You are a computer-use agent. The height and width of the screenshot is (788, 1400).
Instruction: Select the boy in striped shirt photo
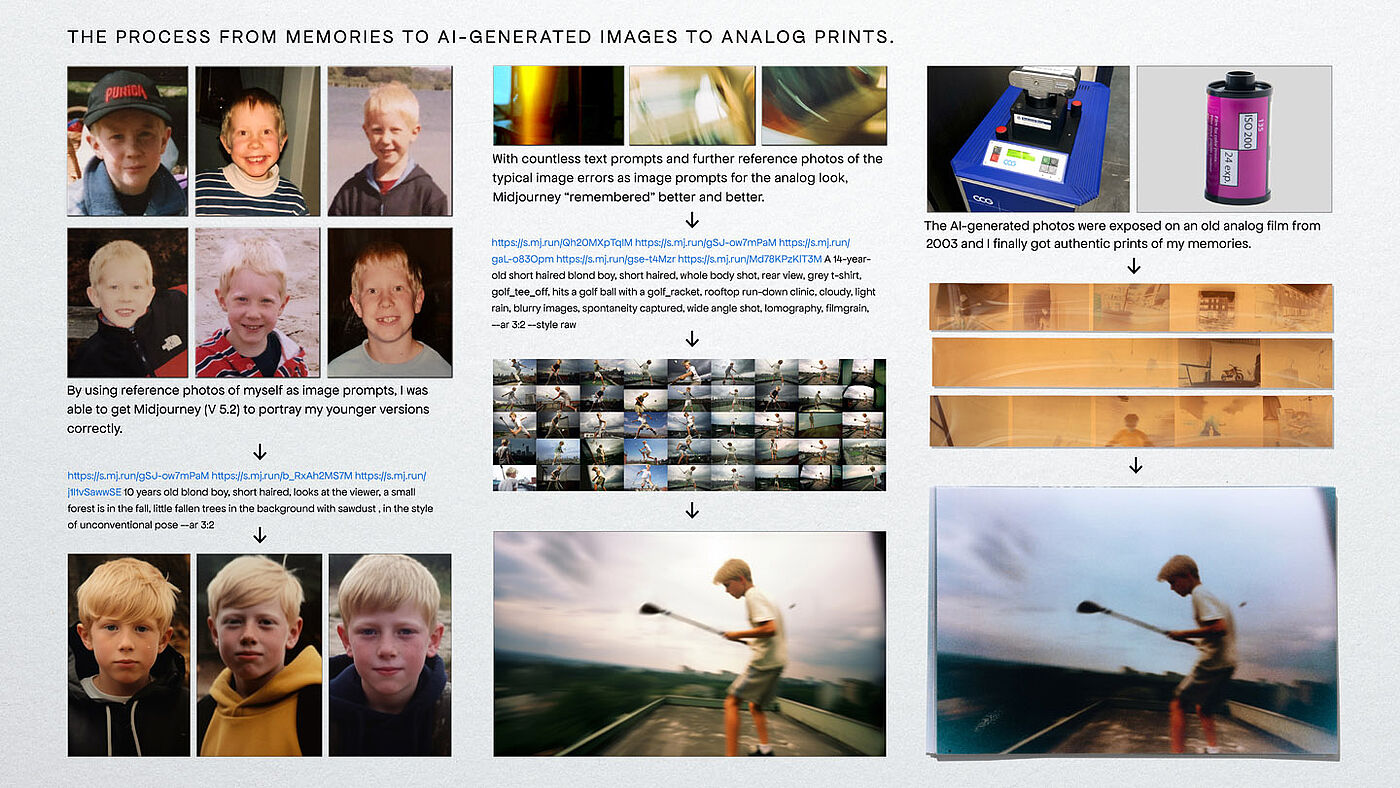[257, 141]
